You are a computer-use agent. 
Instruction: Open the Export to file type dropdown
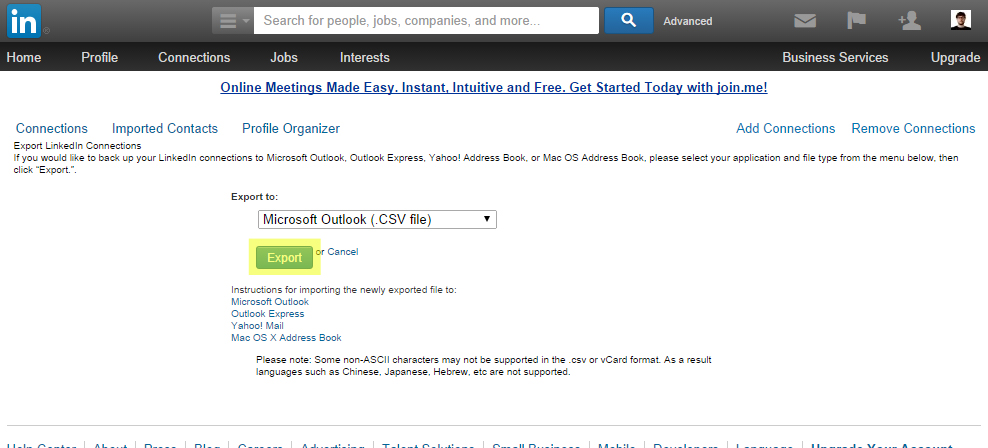(377, 219)
